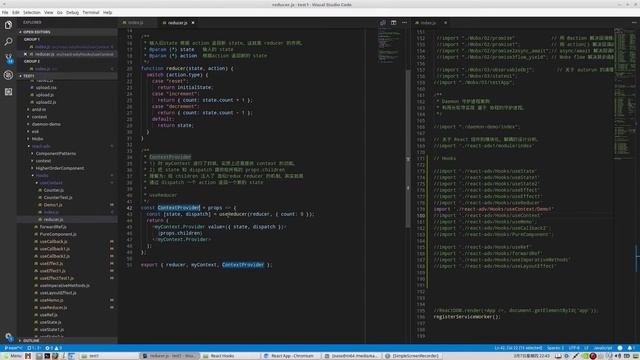Screen dimensions: 640x360
Task: Close the reducer.js tab
Action: (193, 23)
